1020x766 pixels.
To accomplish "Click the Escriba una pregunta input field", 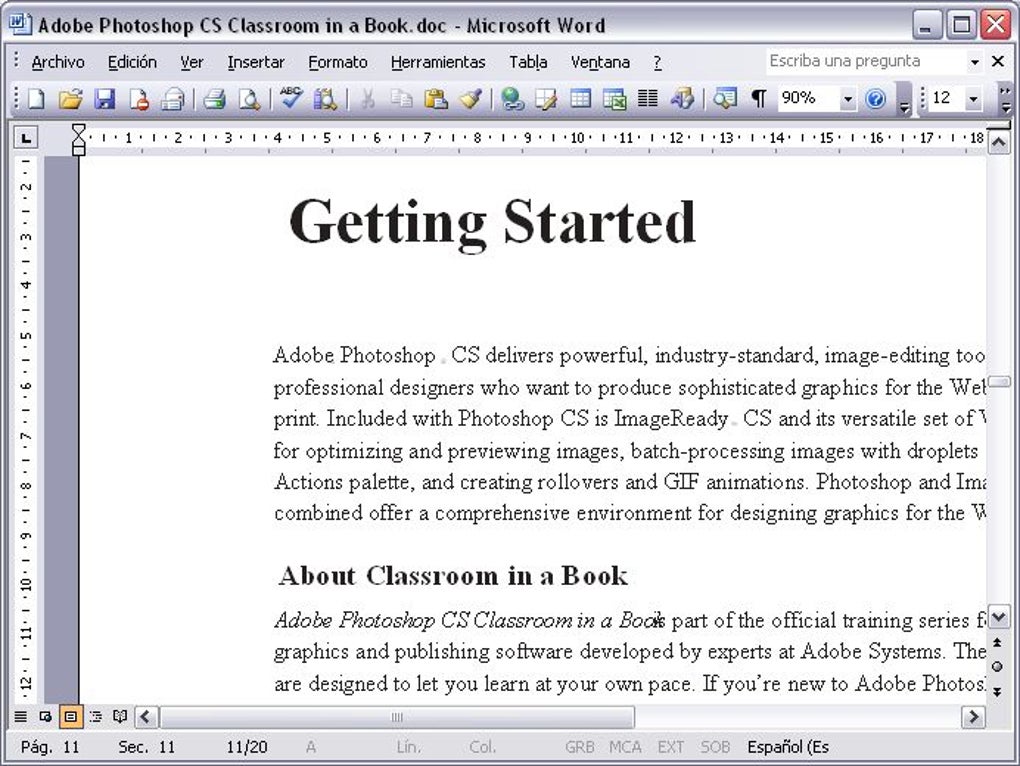I will (862, 61).
